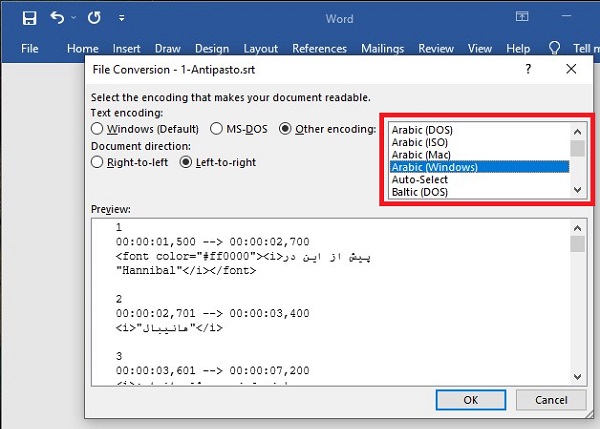Click the Tell me search box
This screenshot has width=600, height=429.
pos(586,49)
